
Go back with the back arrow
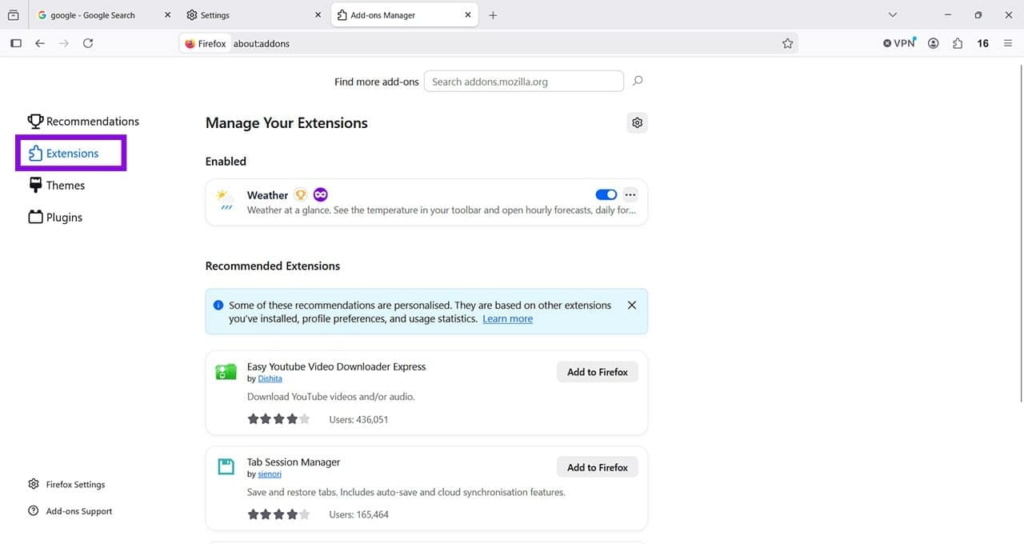[x=40, y=43]
